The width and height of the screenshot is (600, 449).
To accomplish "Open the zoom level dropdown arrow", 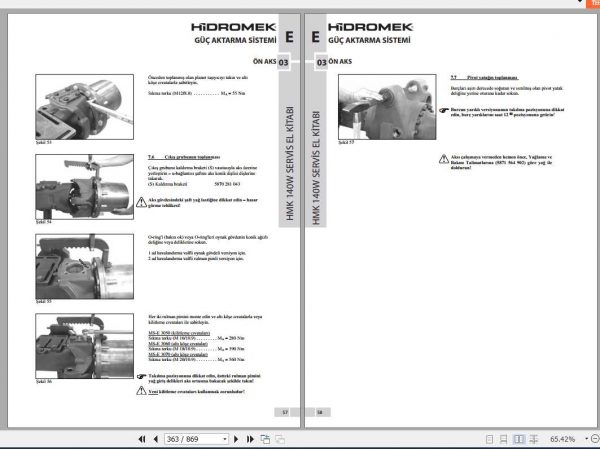I will (x=587, y=439).
